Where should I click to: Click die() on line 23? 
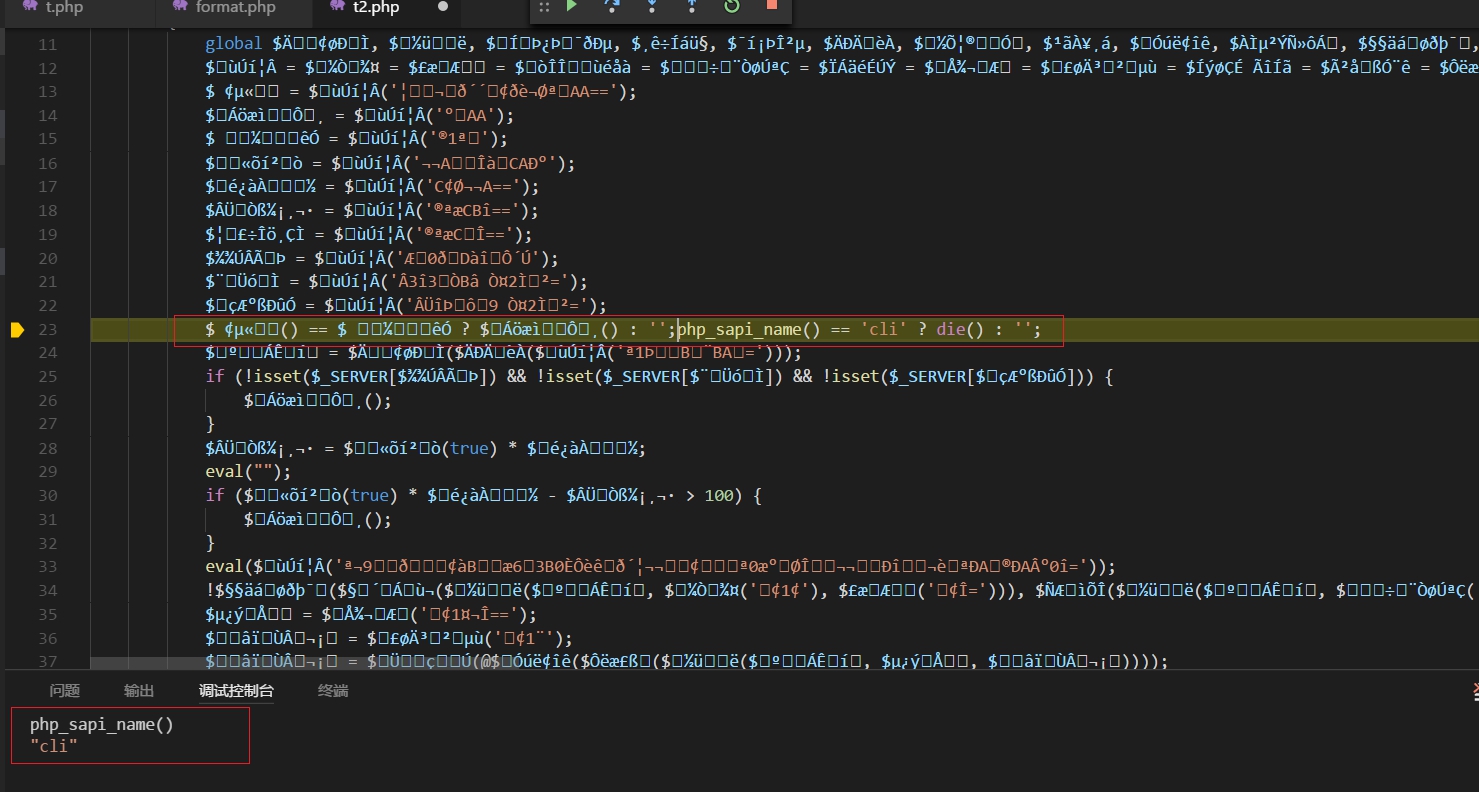pyautogui.click(x=961, y=329)
